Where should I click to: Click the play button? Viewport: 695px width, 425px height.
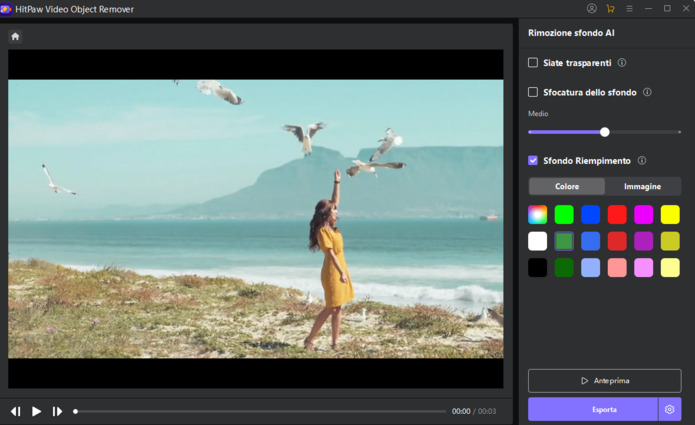[x=36, y=411]
